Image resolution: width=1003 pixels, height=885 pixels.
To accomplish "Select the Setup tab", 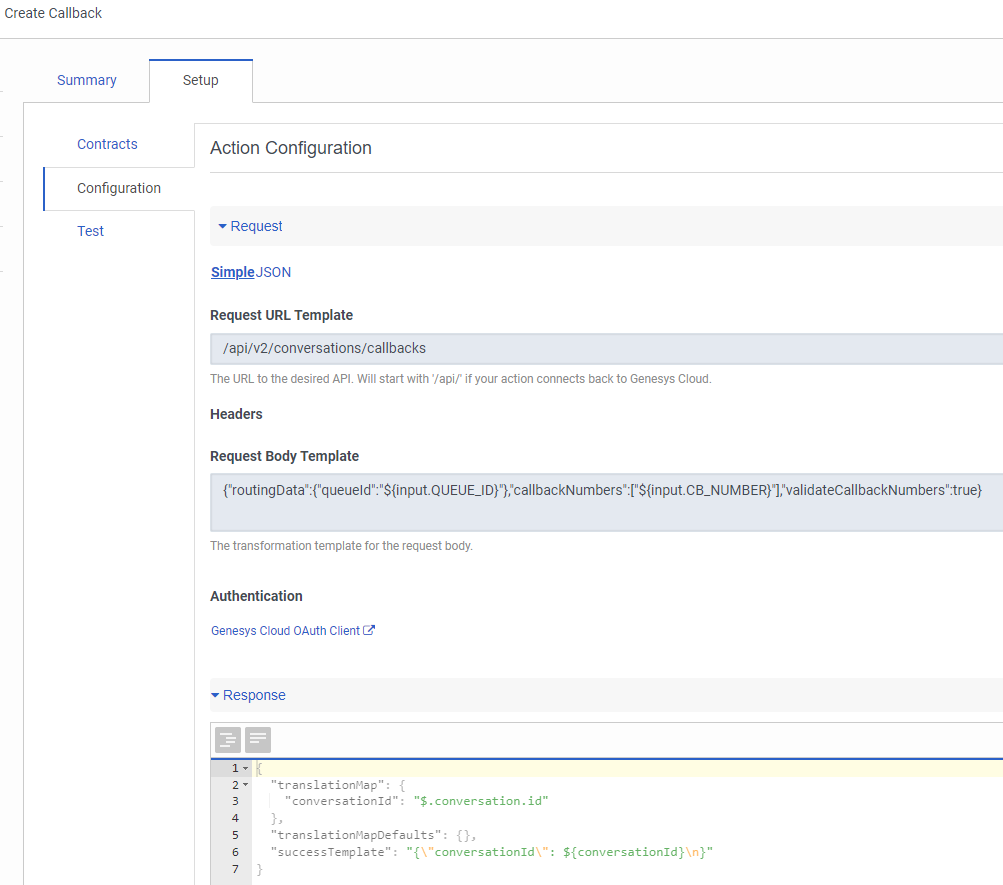I will click(x=200, y=81).
